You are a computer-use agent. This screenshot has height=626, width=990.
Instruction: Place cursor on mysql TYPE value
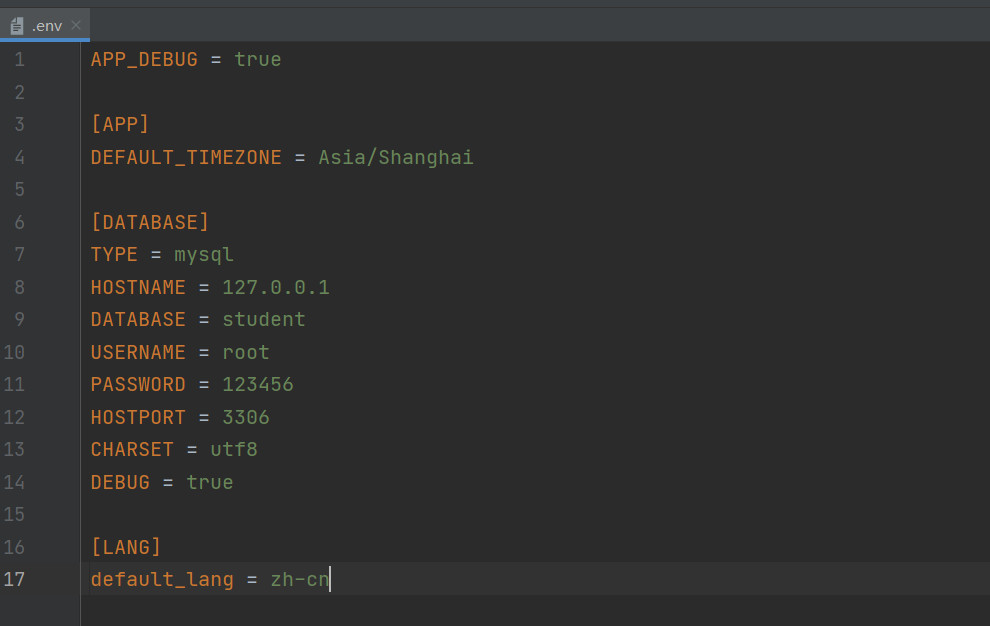204,255
